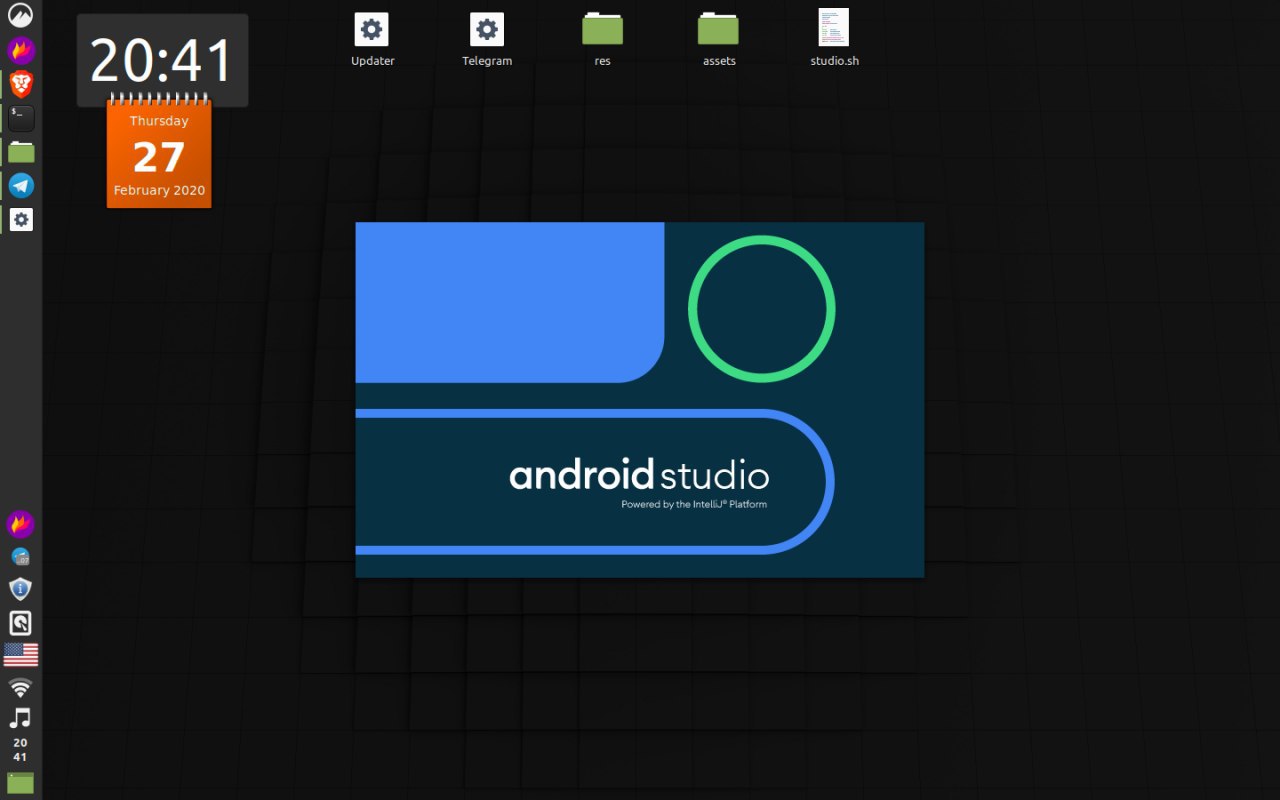
Task: Click the flame tray icon in the lower panel
Action: click(21, 524)
